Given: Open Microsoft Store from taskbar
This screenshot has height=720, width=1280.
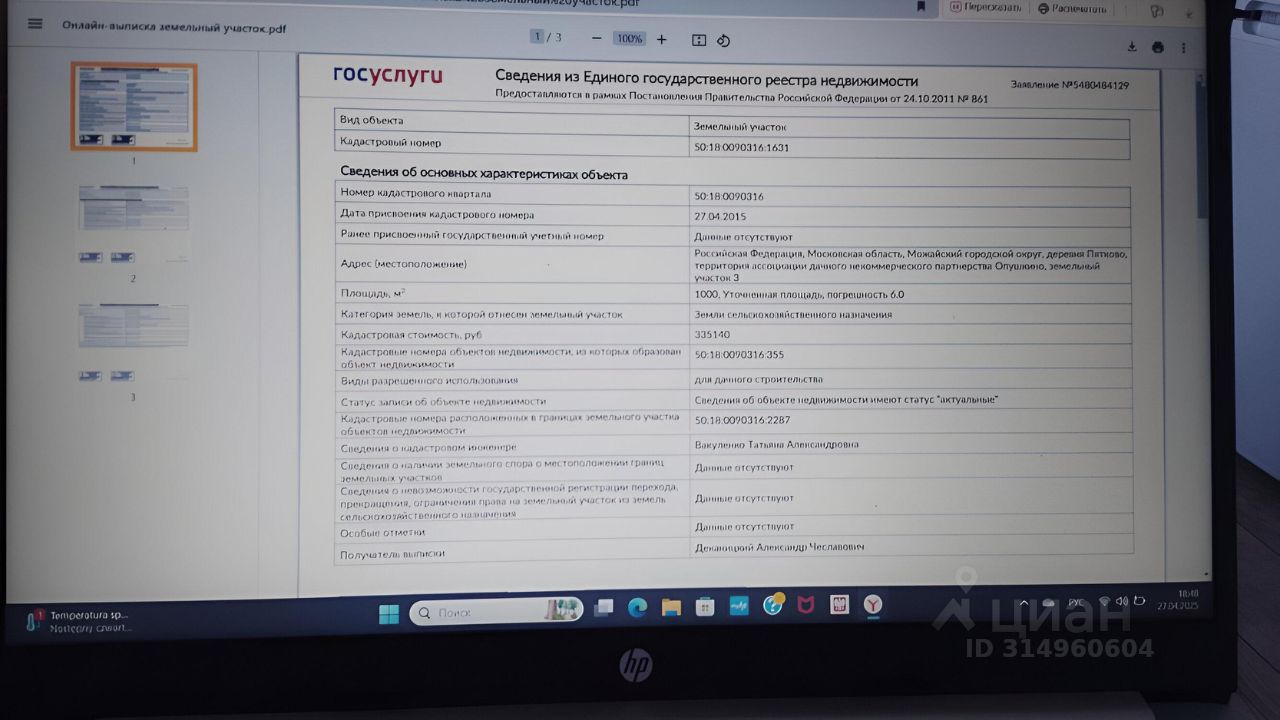Looking at the screenshot, I should click(x=705, y=607).
